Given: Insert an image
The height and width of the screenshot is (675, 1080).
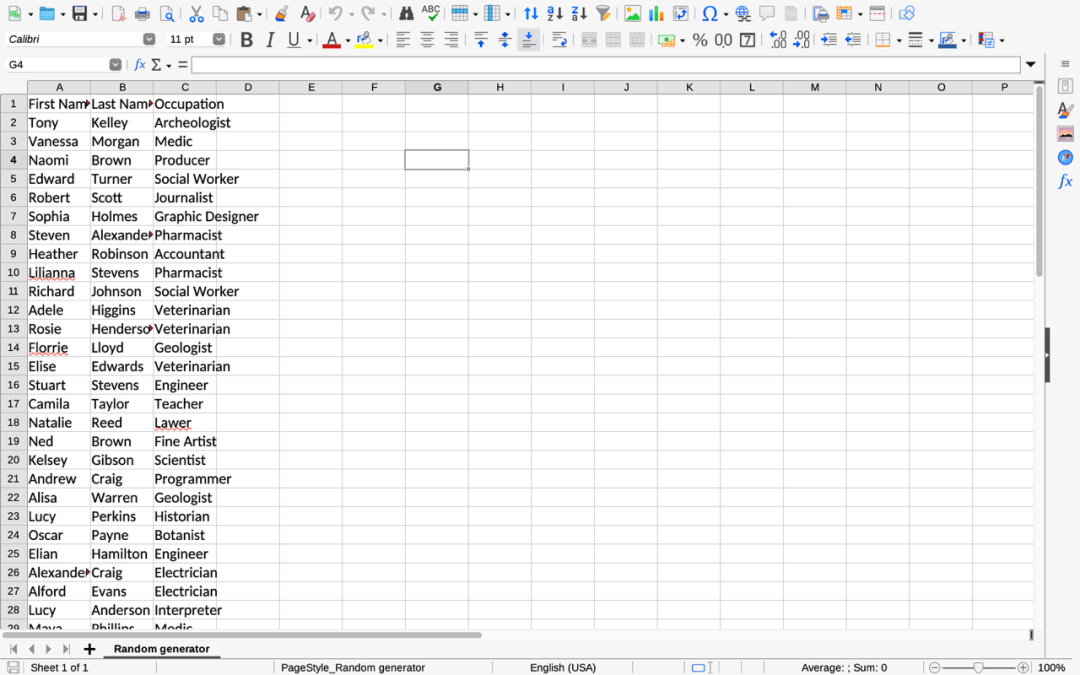Looking at the screenshot, I should coord(632,13).
